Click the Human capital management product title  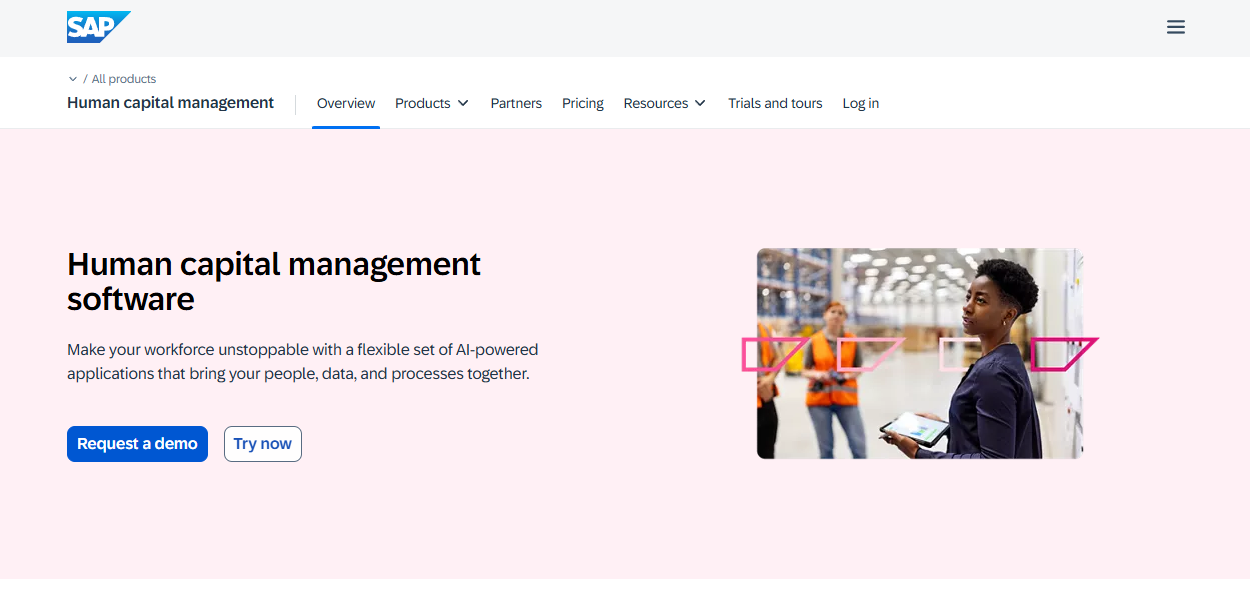pos(170,102)
